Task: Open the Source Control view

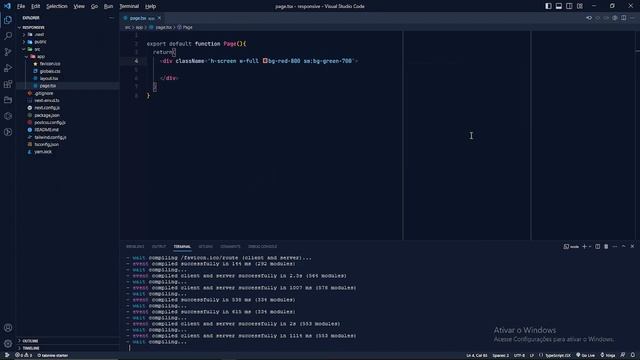Action: (8, 52)
